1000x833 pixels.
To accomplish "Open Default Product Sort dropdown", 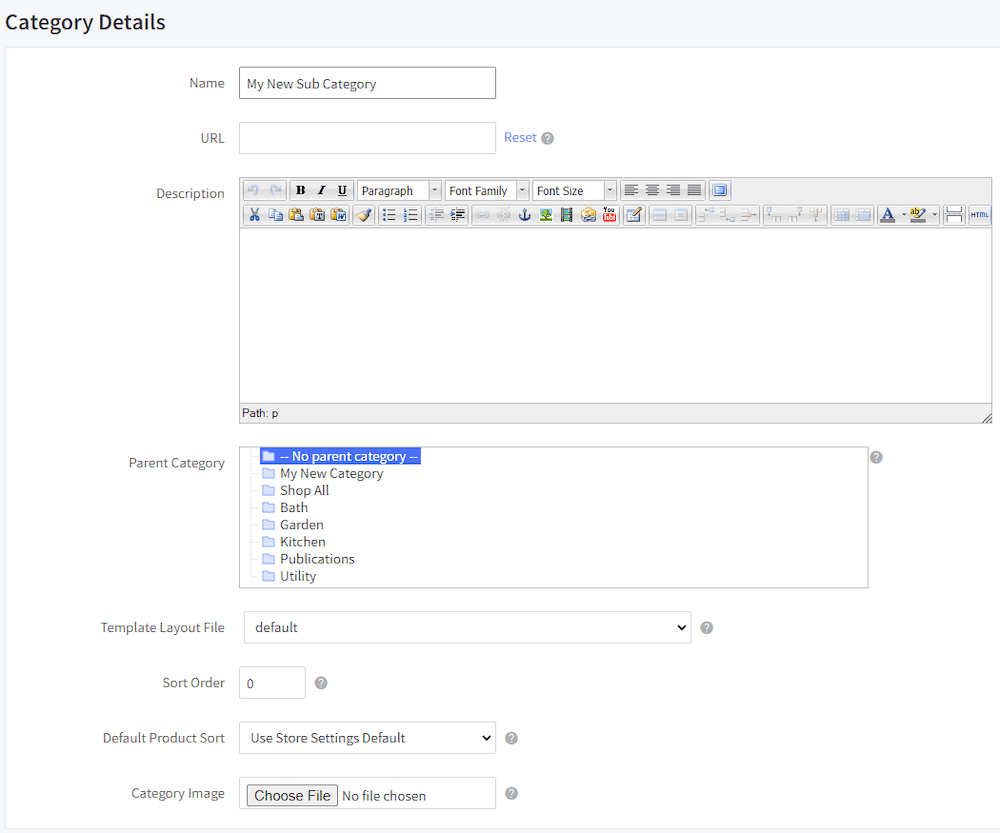I will [367, 738].
